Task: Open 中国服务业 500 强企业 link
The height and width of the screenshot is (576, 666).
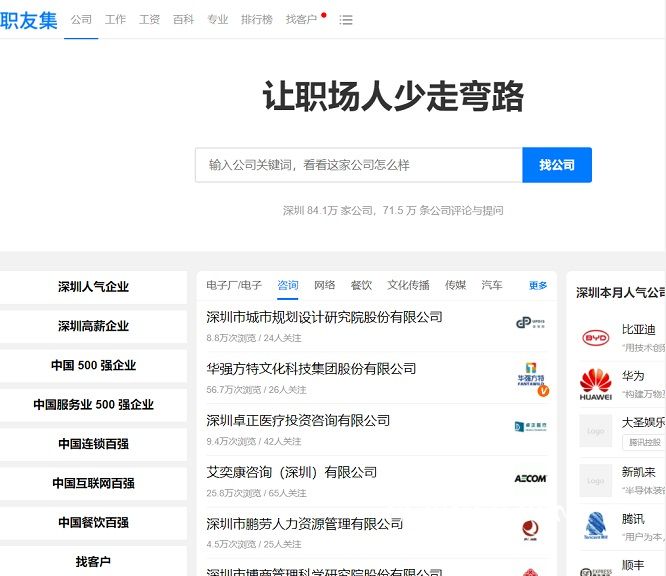Action: [x=93, y=405]
